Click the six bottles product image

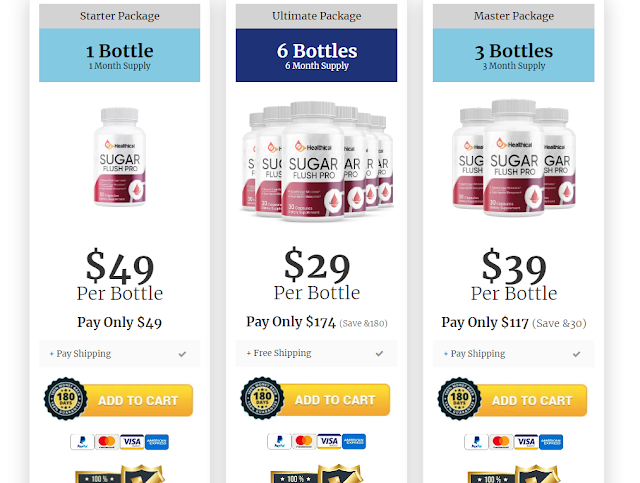pos(317,161)
